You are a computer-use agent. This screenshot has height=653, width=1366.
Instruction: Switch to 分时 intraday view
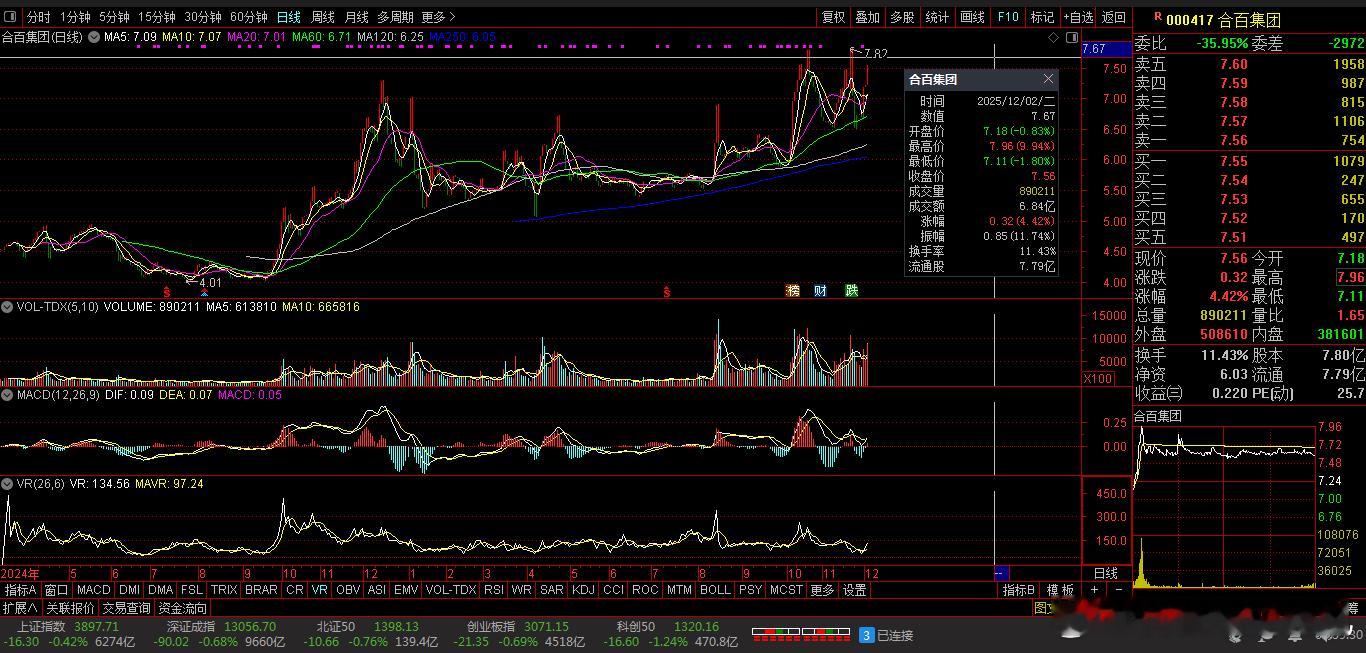[38, 17]
